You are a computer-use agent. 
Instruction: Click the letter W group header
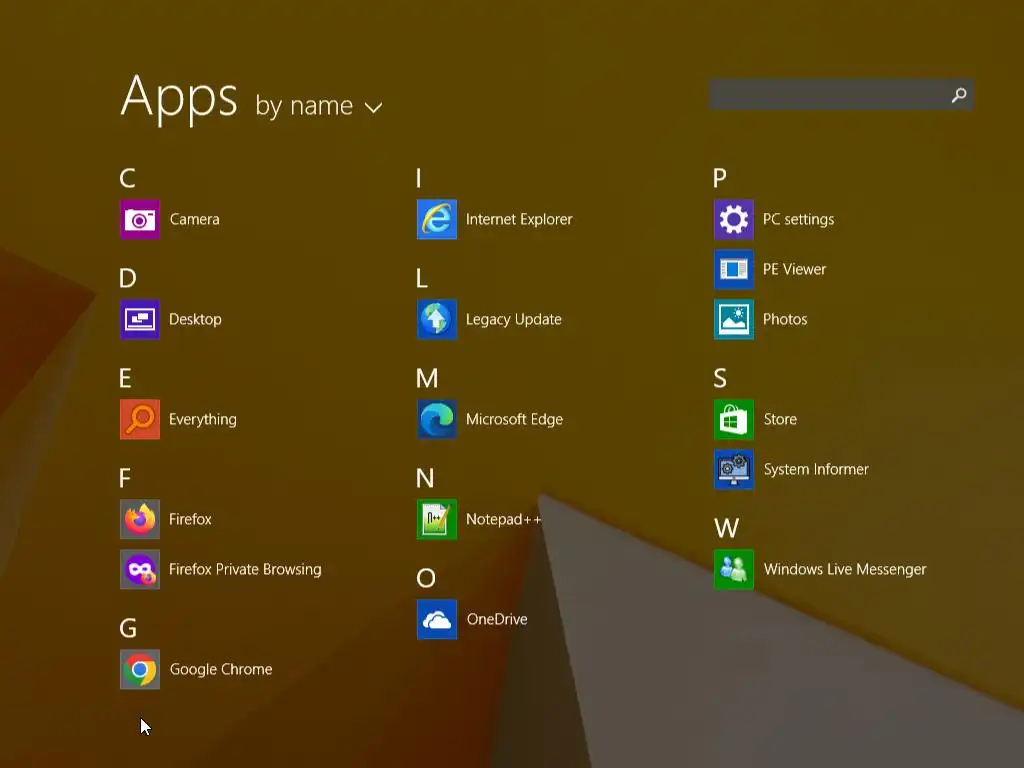[x=727, y=528]
